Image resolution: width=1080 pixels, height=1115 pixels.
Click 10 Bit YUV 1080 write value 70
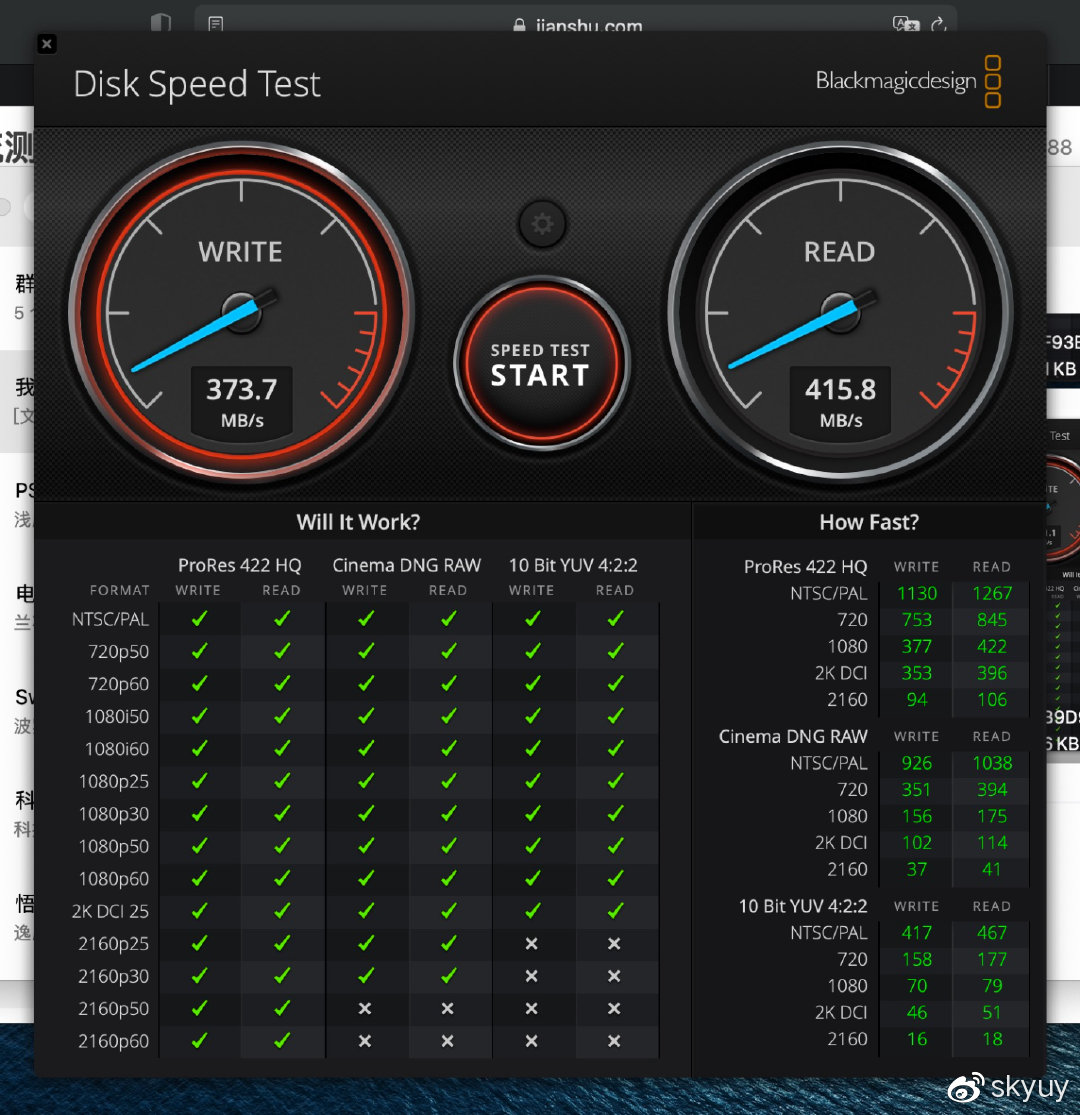[x=917, y=986]
